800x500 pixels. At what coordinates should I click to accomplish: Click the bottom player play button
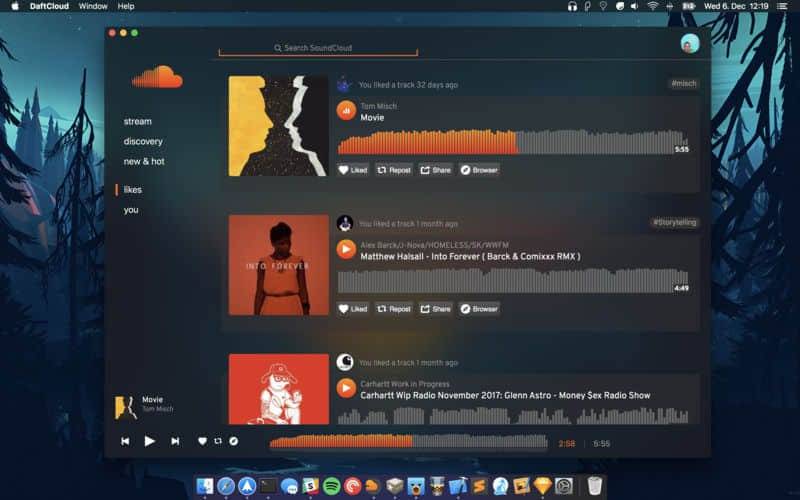[149, 441]
